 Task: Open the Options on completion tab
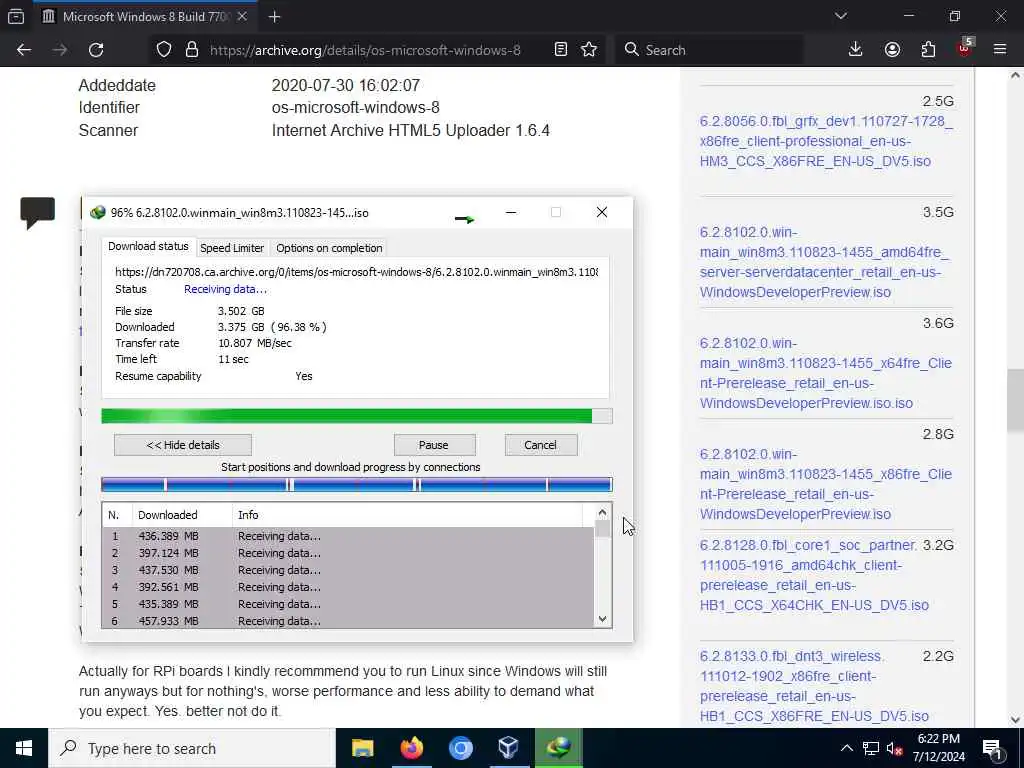329,248
